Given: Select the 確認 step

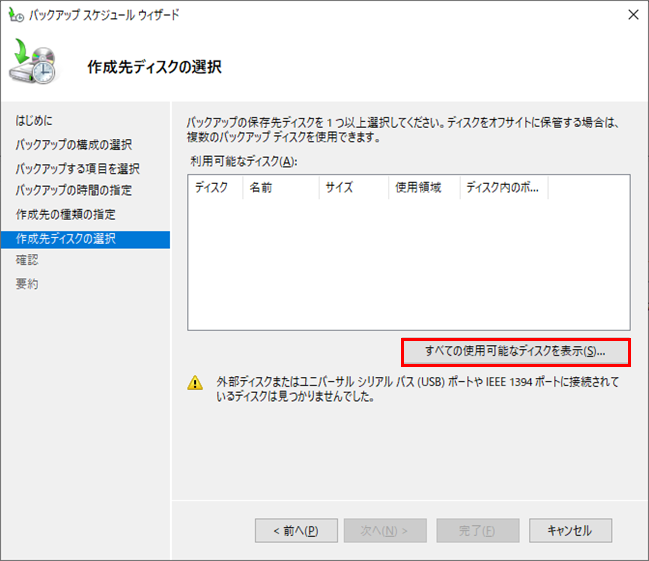Looking at the screenshot, I should pos(27,260).
